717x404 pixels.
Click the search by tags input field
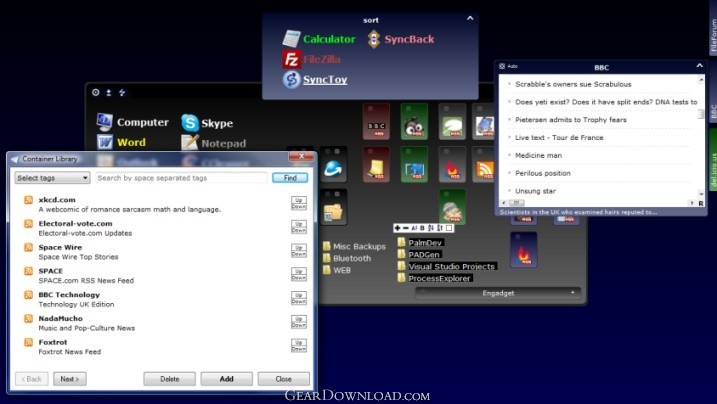[x=182, y=178]
